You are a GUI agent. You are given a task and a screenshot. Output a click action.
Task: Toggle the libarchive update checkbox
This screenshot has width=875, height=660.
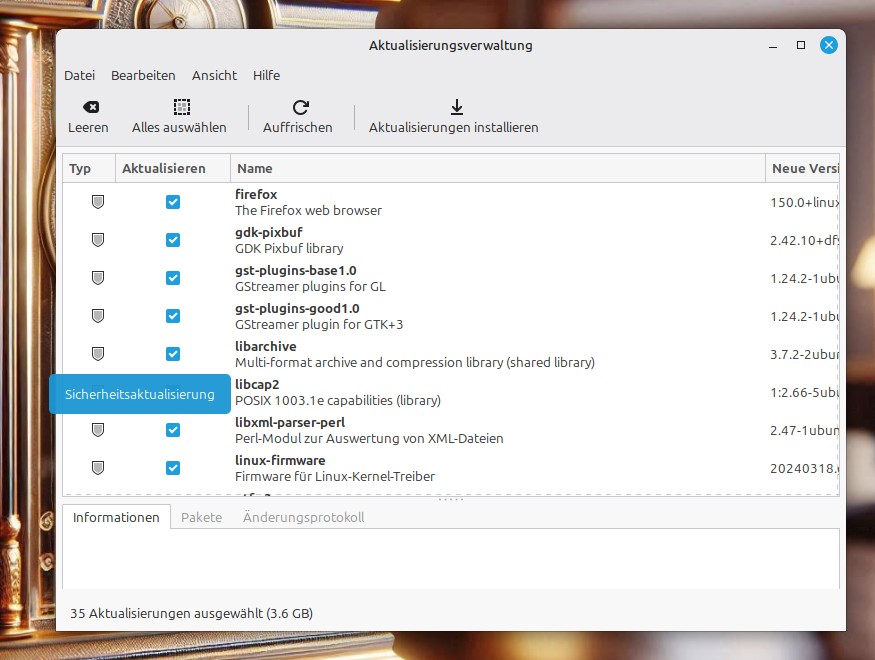coord(173,354)
